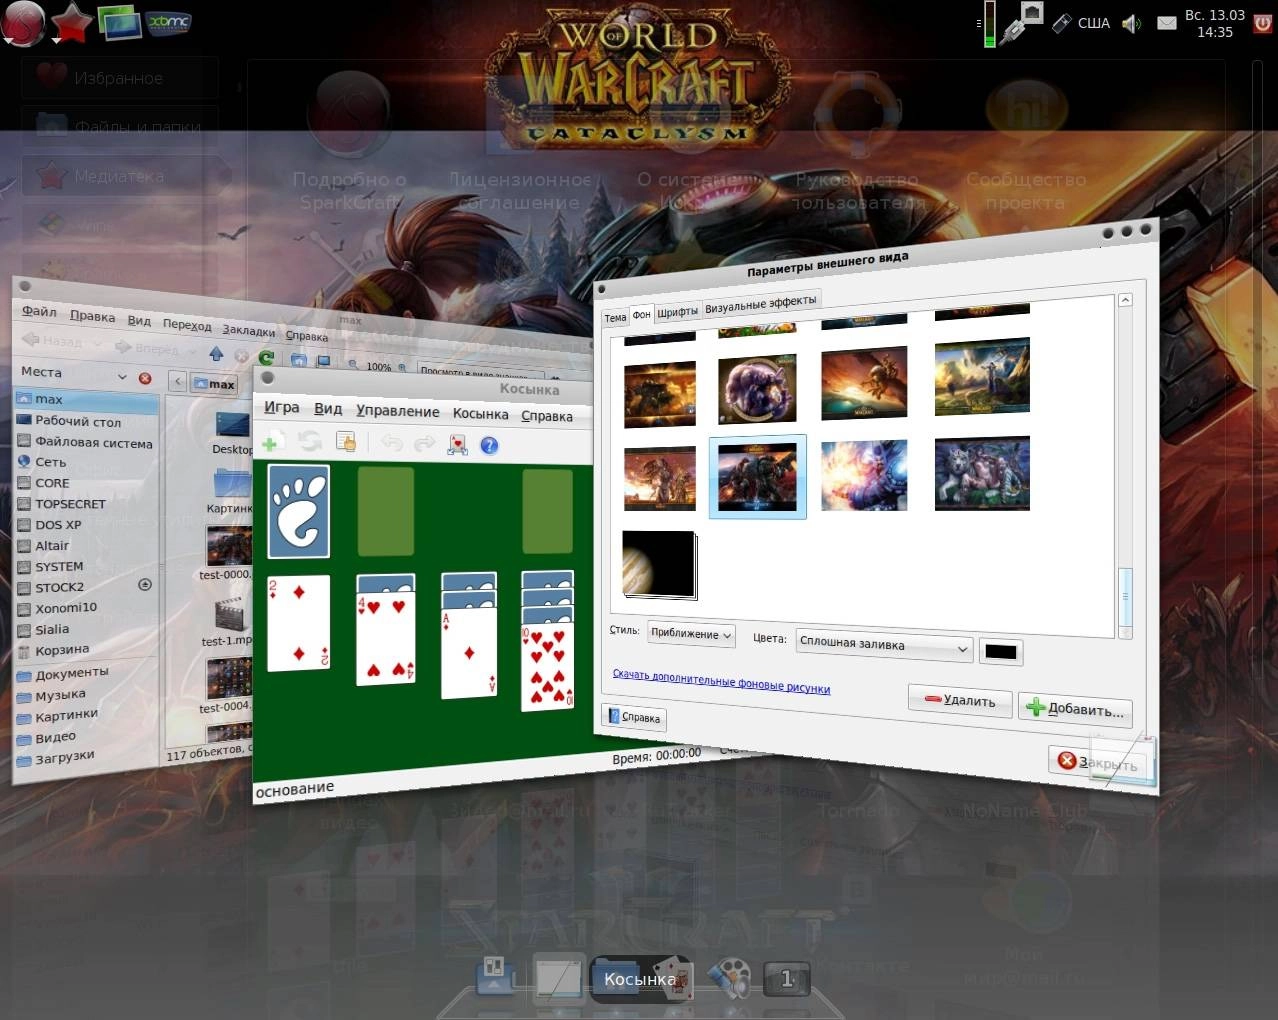Click the green reload icon in file manager
This screenshot has width=1278, height=1020.
[x=266, y=357]
